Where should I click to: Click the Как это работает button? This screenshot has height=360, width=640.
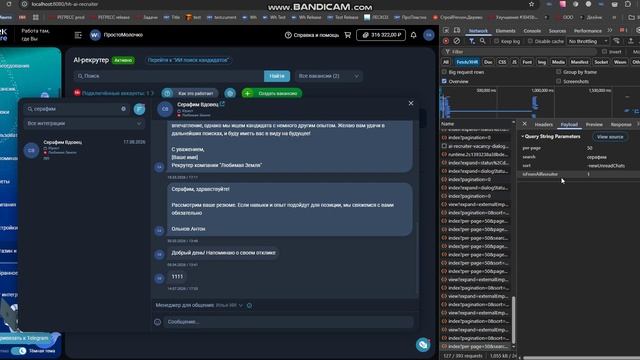click(x=190, y=93)
